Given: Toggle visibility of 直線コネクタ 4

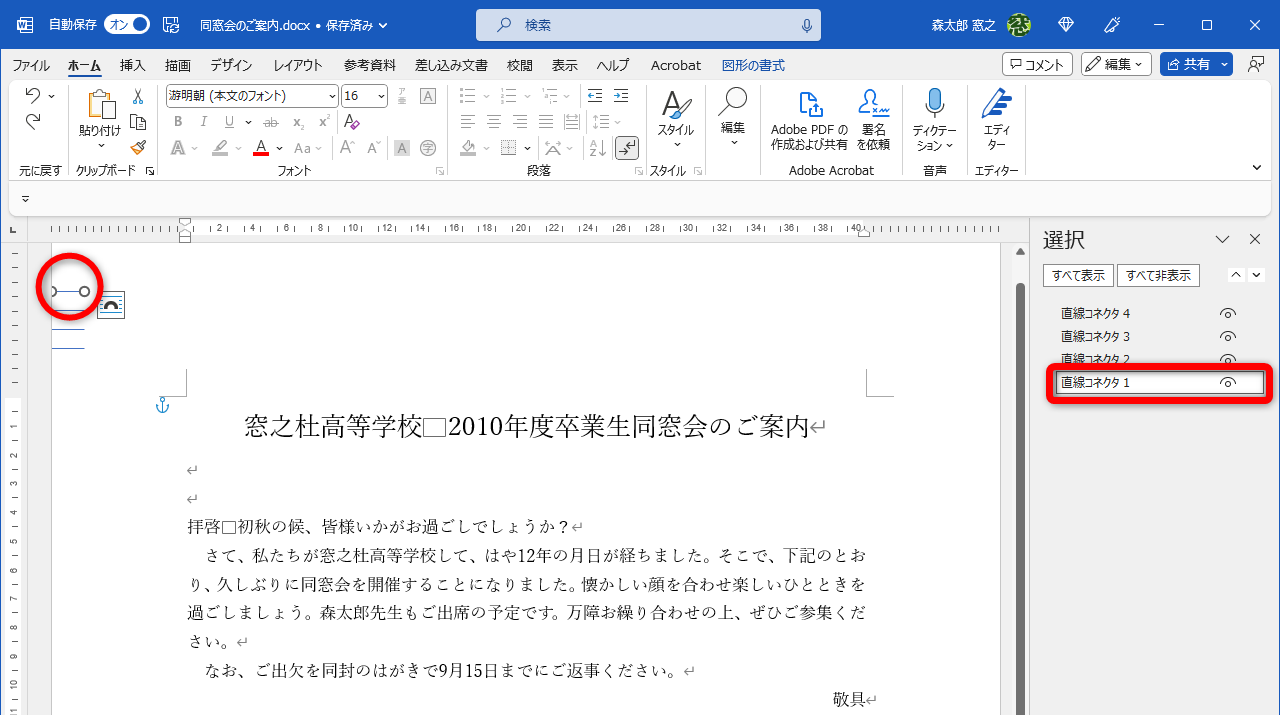Looking at the screenshot, I should [x=1227, y=313].
